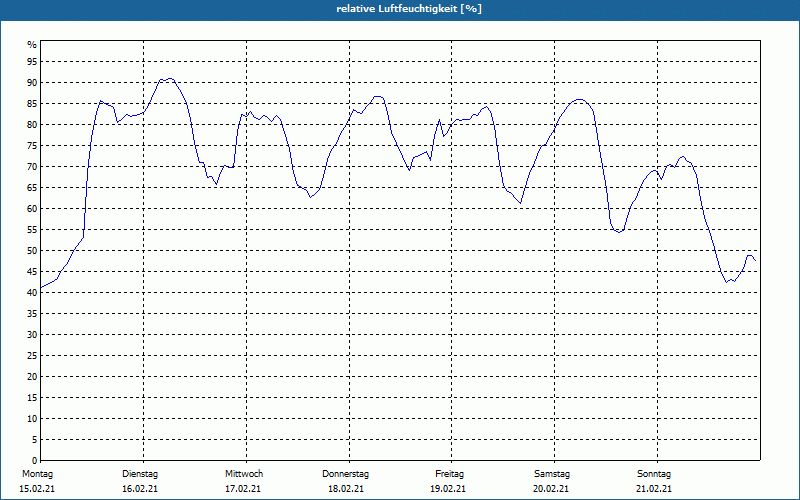
Task: Click the y-axis value 85
Action: [32, 104]
